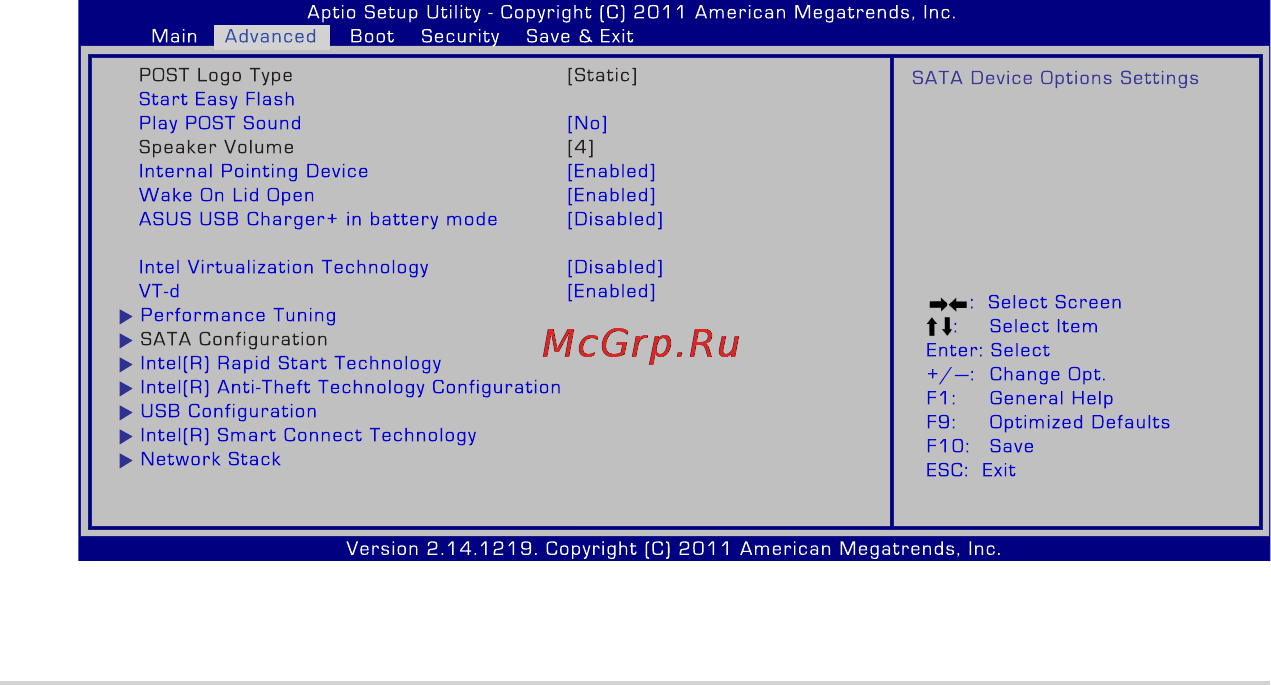This screenshot has height=685, width=1271.
Task: Click the Enter: Select hint
Action: click(x=988, y=351)
